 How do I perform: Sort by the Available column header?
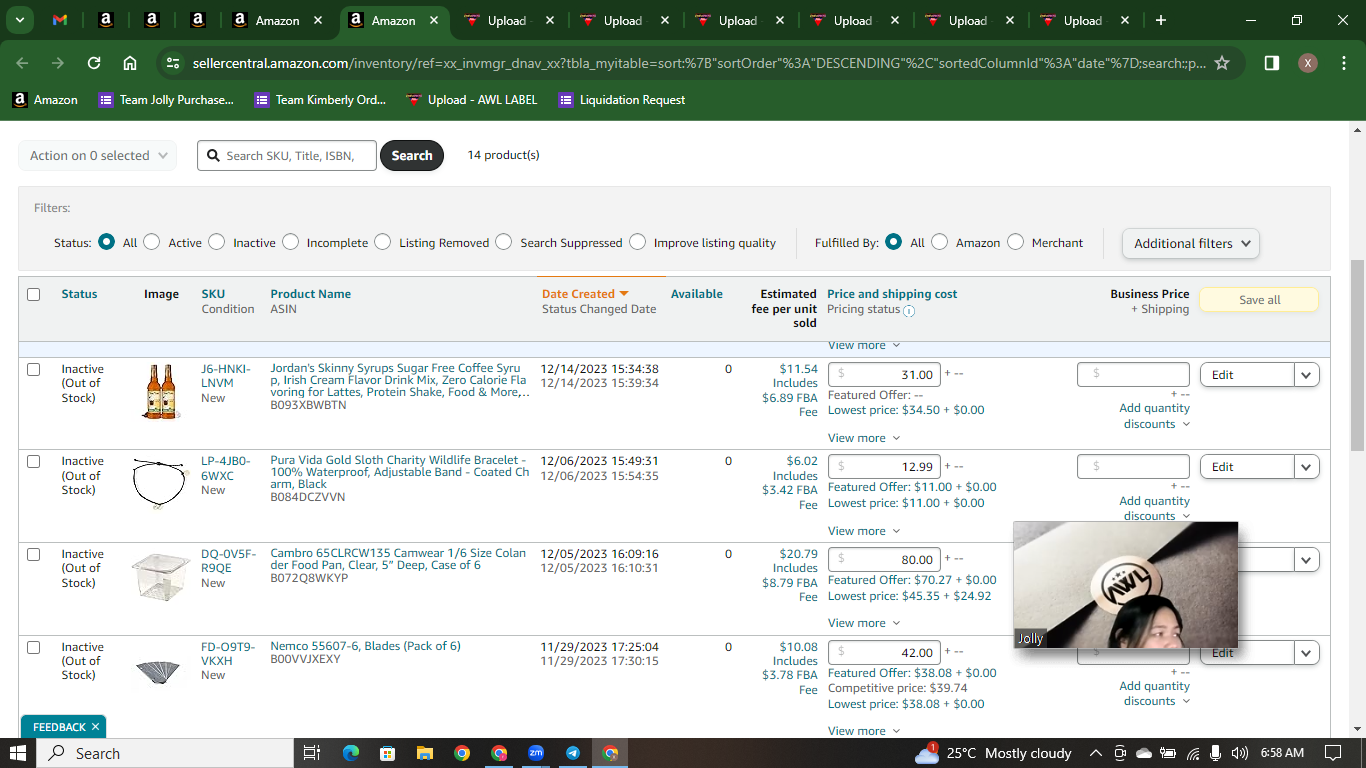click(696, 294)
